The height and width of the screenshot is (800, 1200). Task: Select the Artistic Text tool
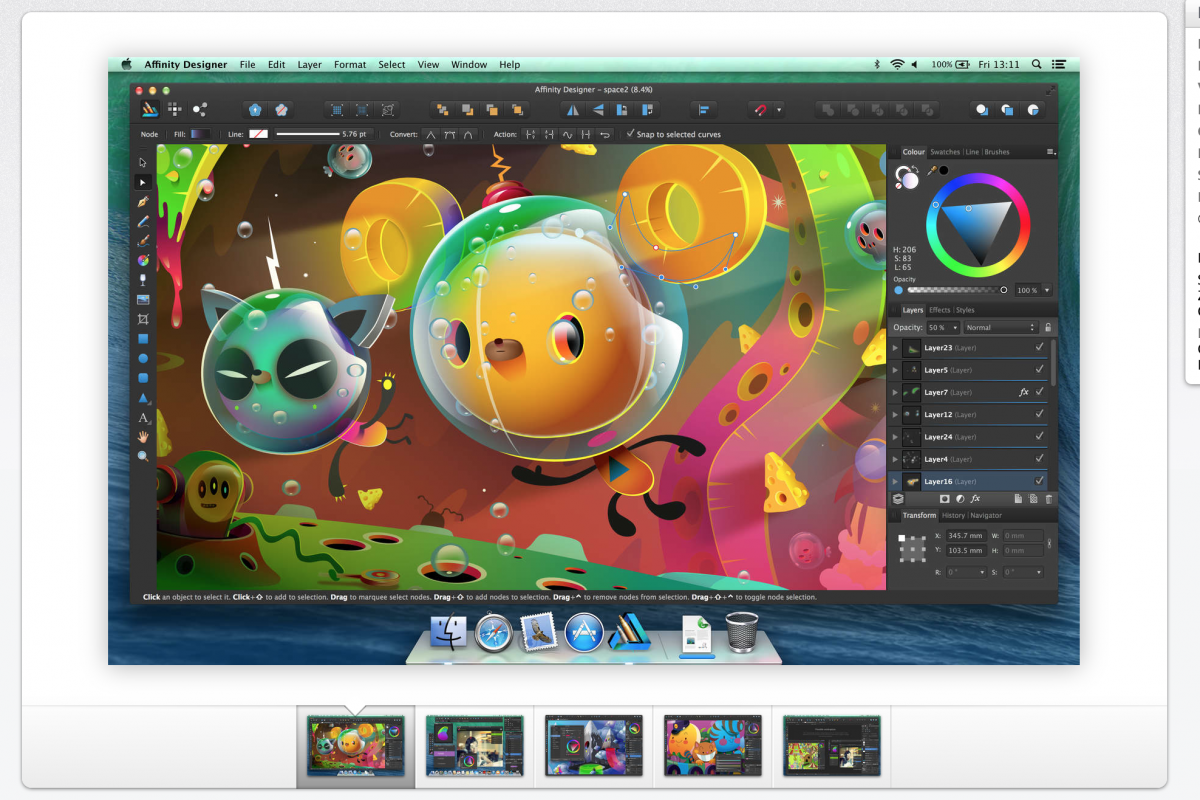pyautogui.click(x=143, y=418)
